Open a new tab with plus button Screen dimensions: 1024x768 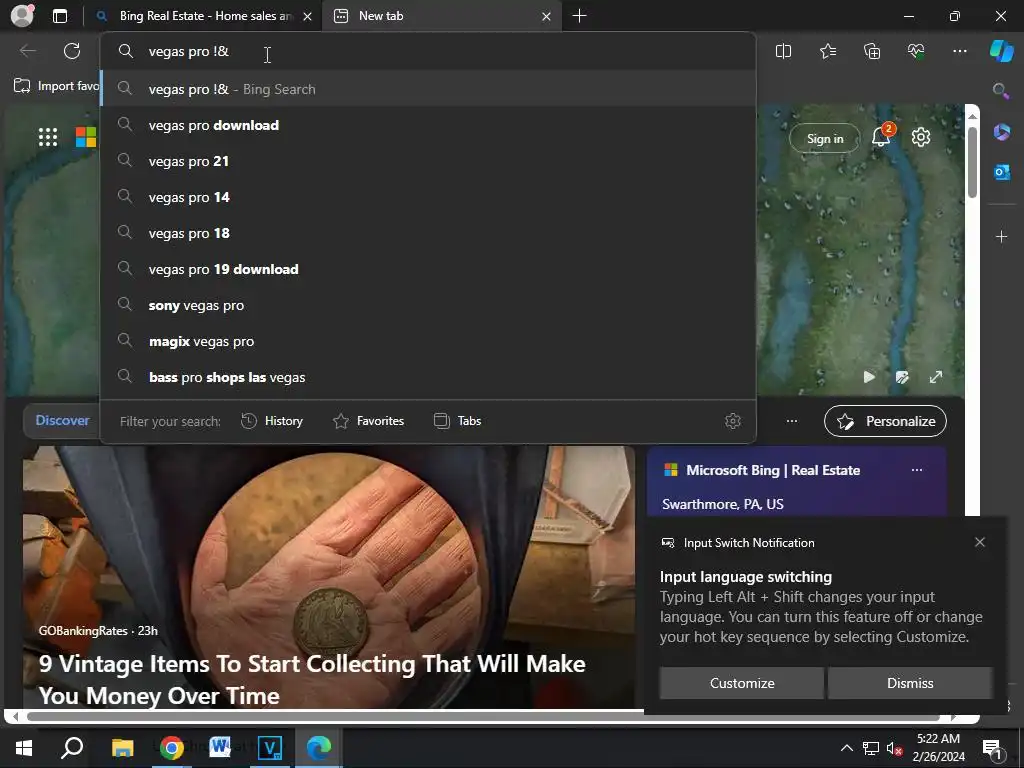[x=579, y=16]
